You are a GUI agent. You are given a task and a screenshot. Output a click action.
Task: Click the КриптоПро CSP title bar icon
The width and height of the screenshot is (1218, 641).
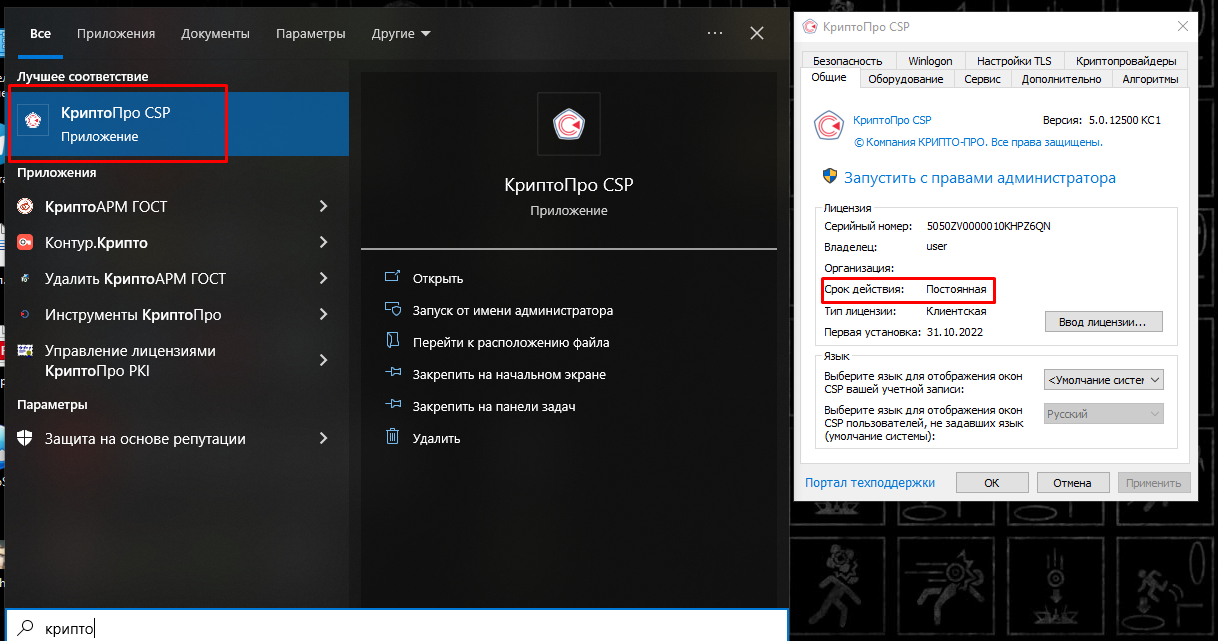pyautogui.click(x=808, y=26)
